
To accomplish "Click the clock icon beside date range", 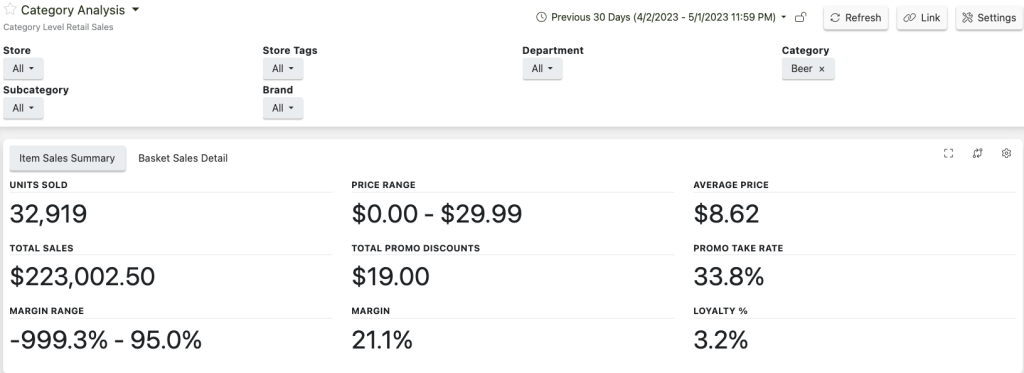I will pyautogui.click(x=541, y=18).
